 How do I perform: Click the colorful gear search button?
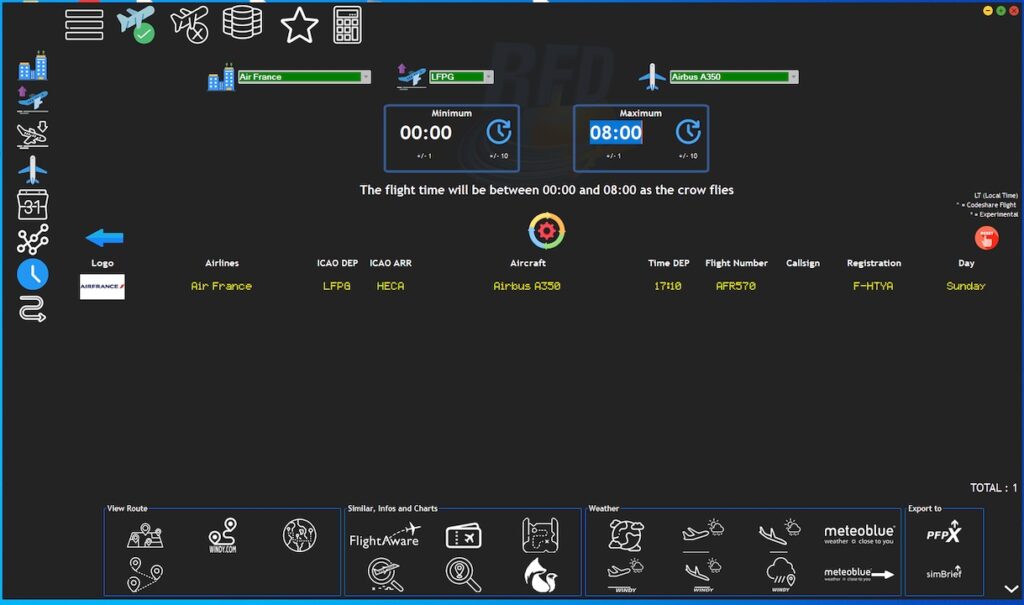click(547, 231)
